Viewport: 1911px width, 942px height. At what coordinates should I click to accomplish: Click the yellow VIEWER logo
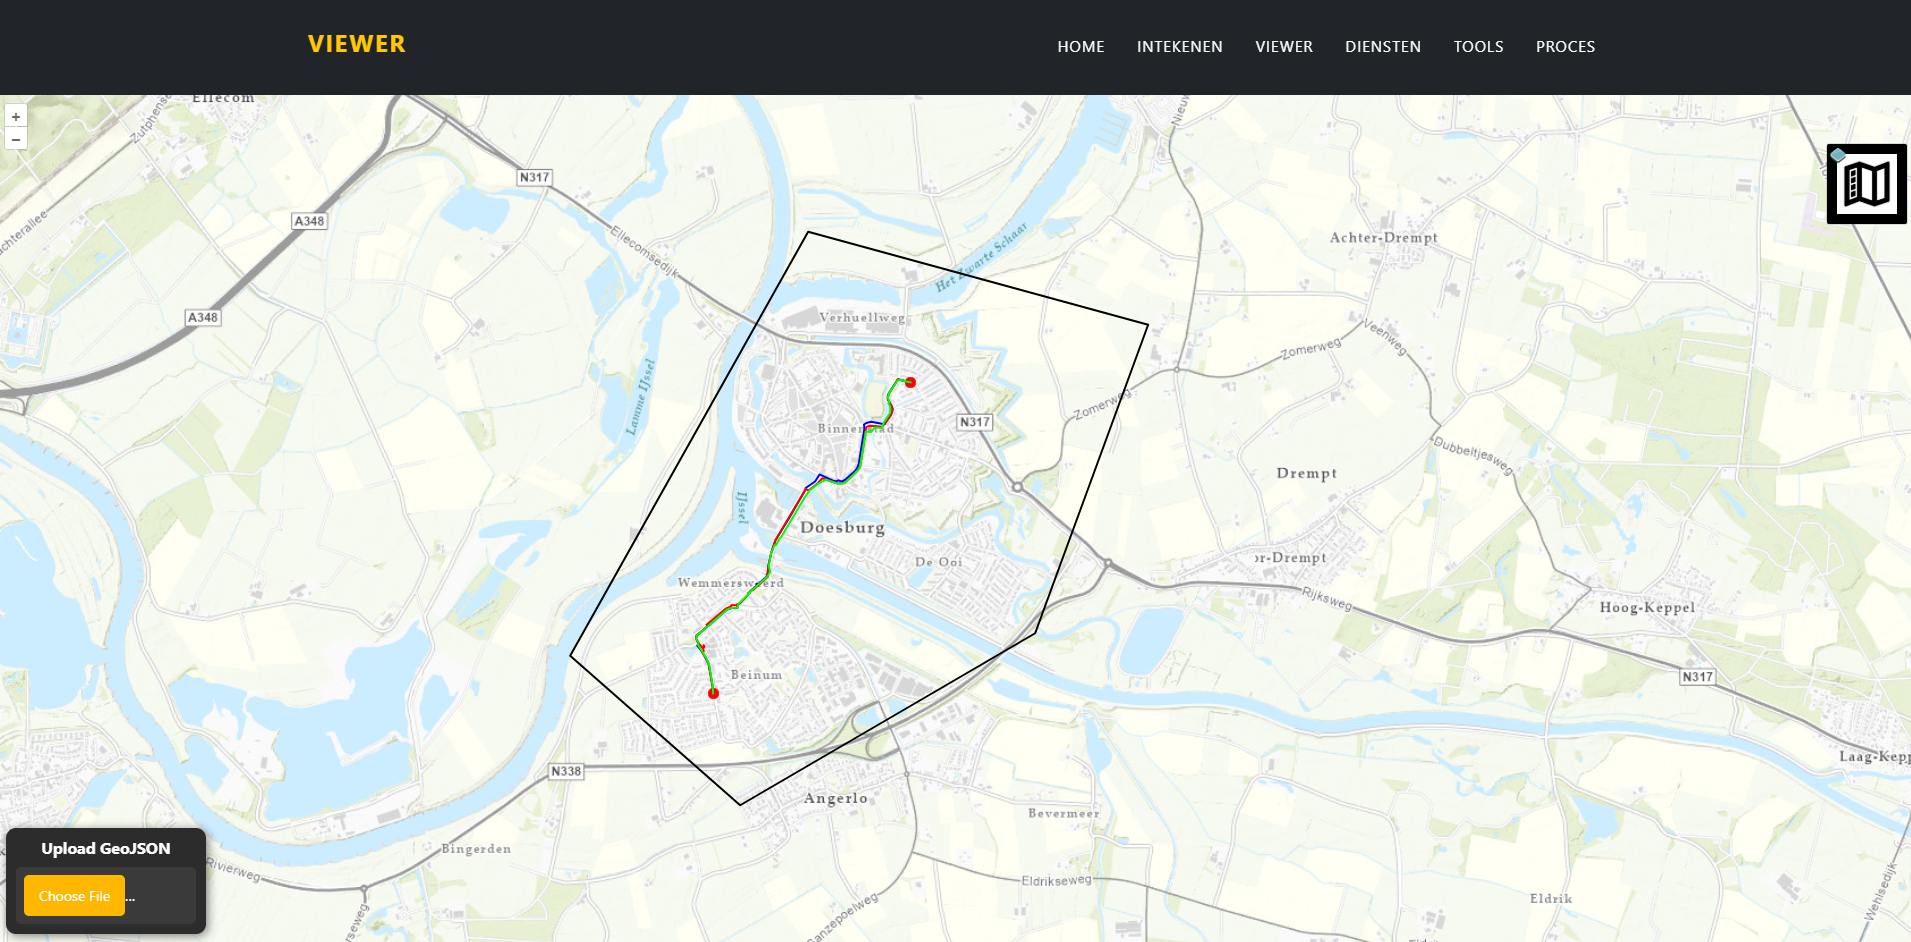(x=356, y=44)
